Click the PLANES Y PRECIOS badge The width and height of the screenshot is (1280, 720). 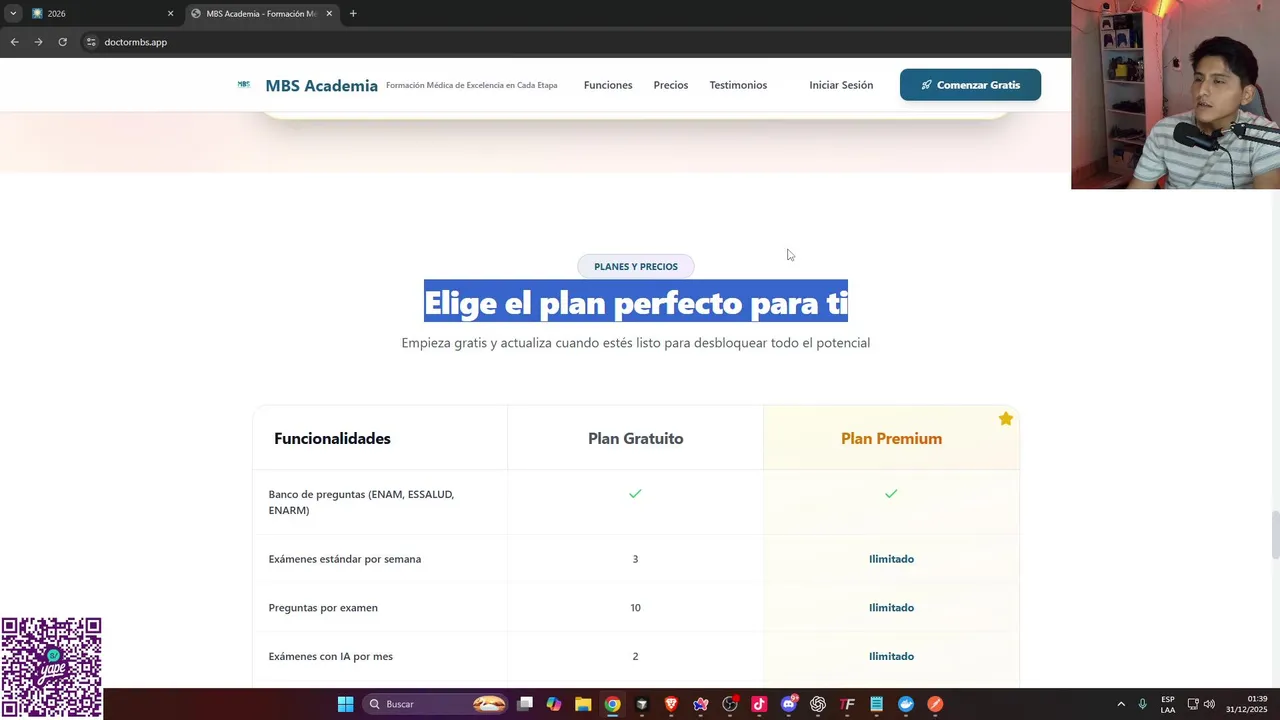point(636,266)
